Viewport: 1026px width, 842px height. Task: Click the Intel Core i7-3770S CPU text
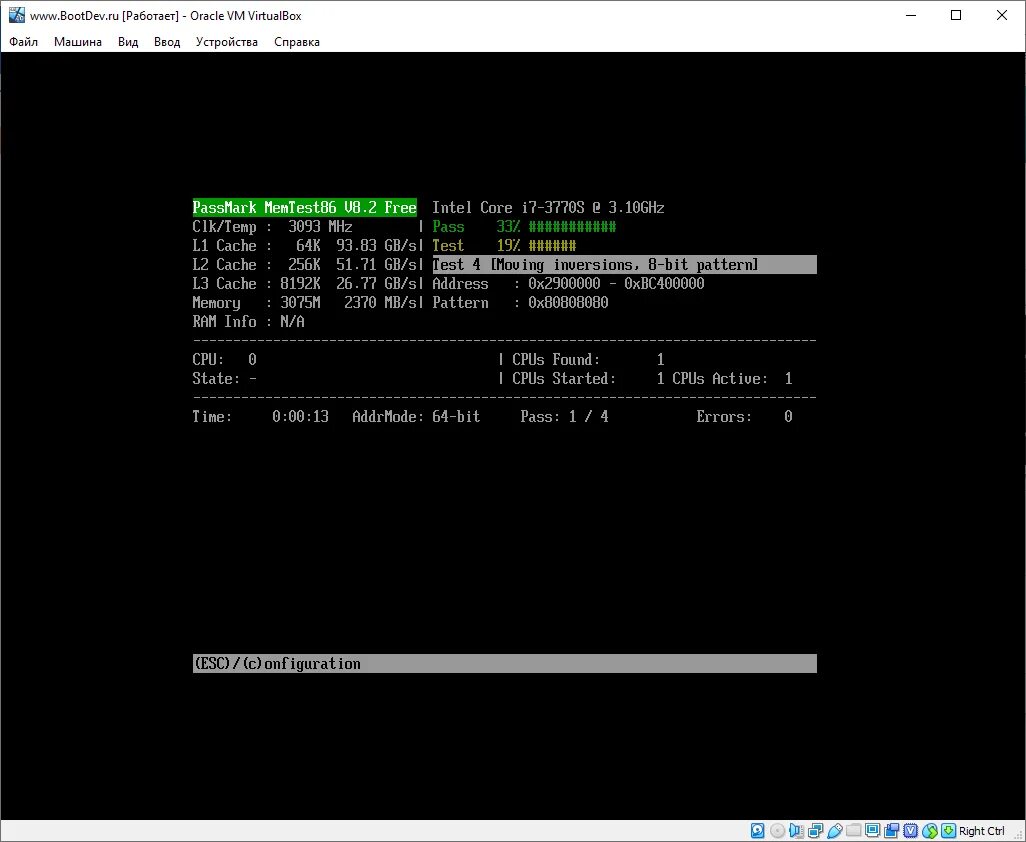[x=548, y=207]
